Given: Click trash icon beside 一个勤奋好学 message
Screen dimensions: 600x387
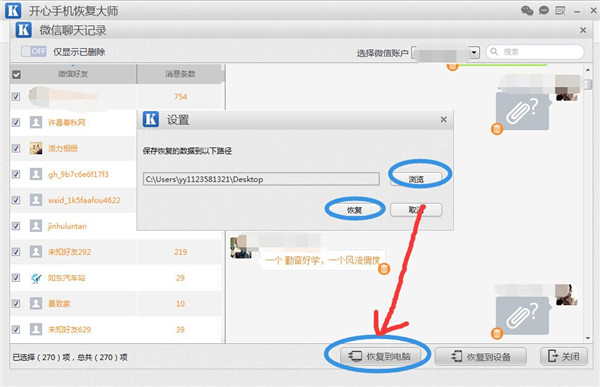Looking at the screenshot, I should (x=384, y=269).
